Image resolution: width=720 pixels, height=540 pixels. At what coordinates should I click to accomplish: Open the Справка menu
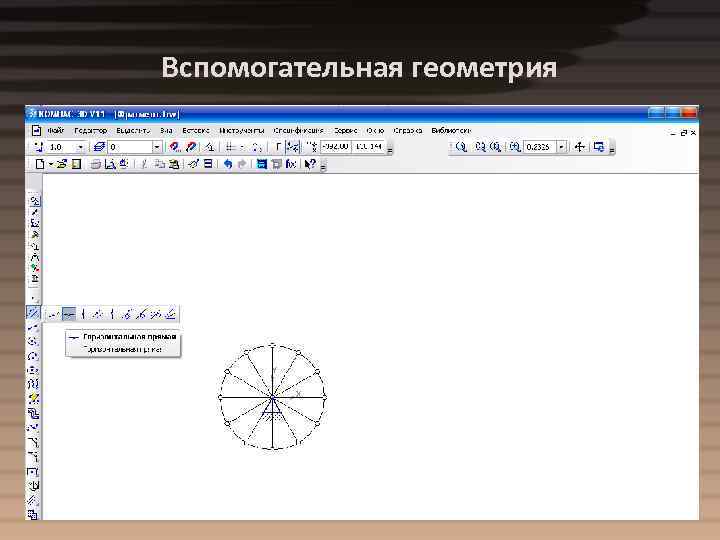pyautogui.click(x=408, y=131)
